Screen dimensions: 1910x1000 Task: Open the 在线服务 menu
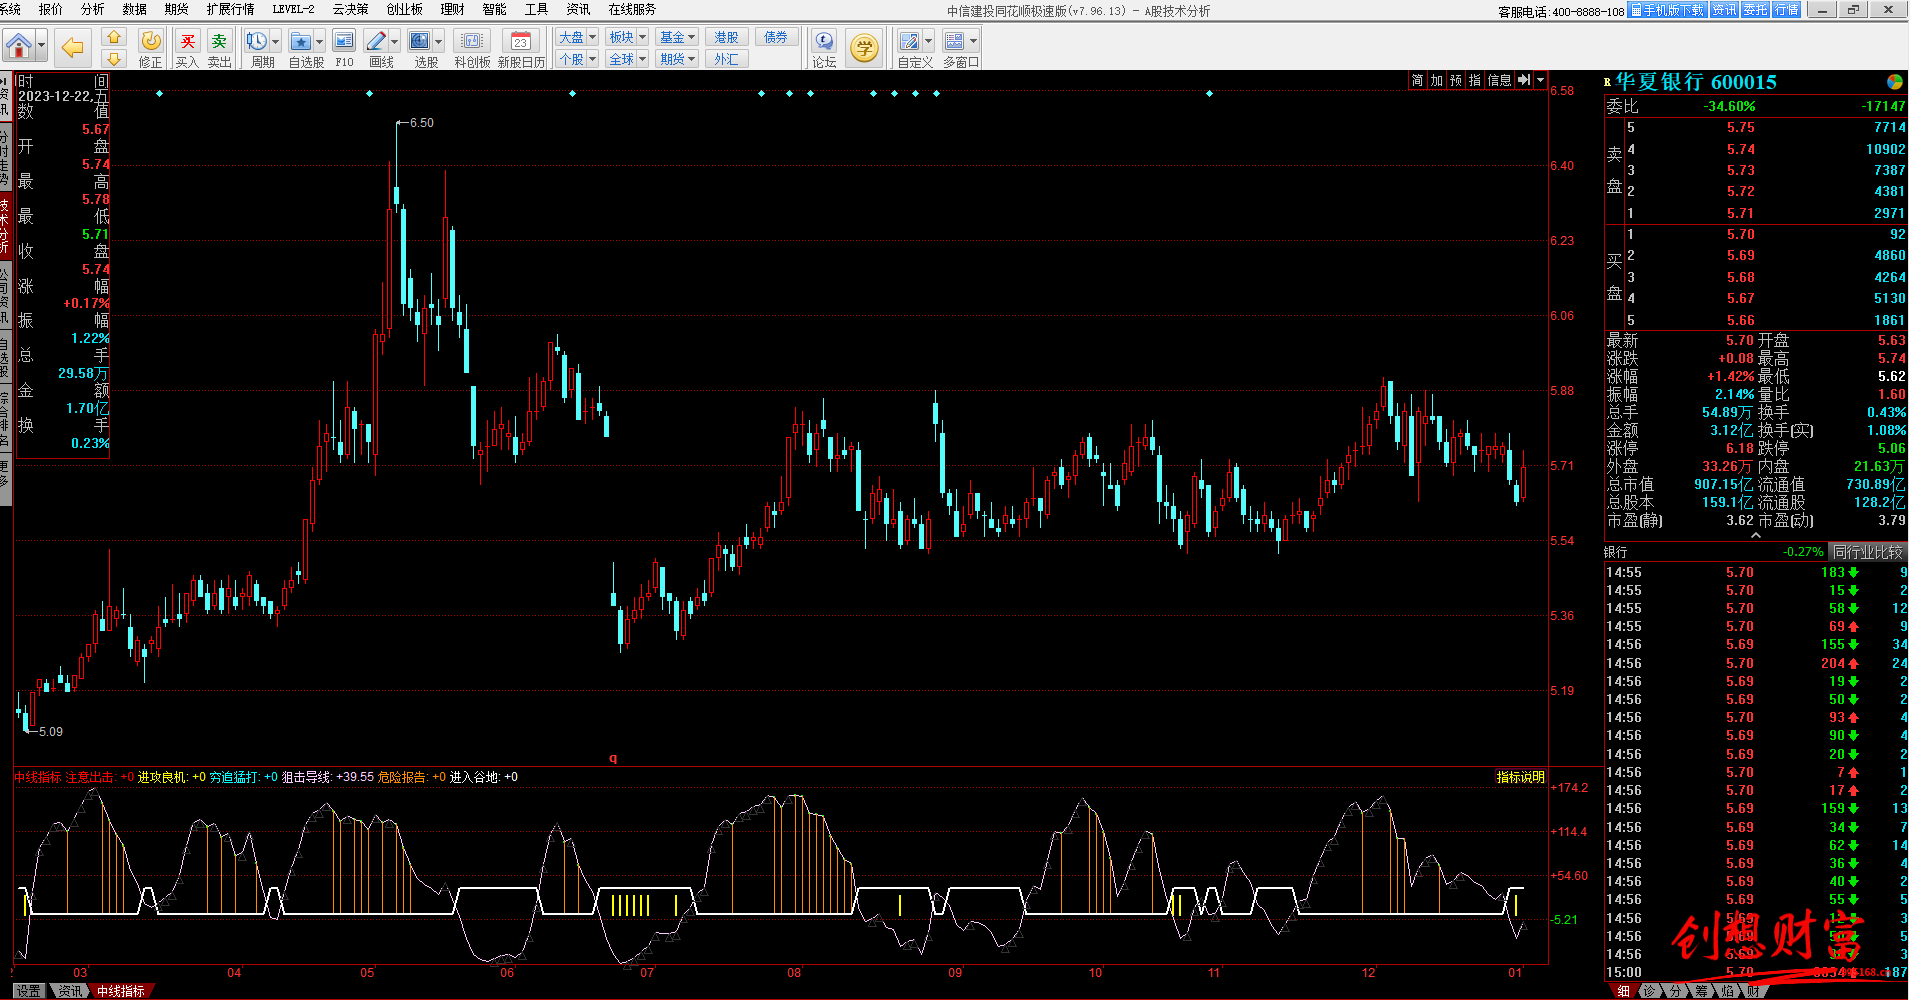tap(632, 9)
